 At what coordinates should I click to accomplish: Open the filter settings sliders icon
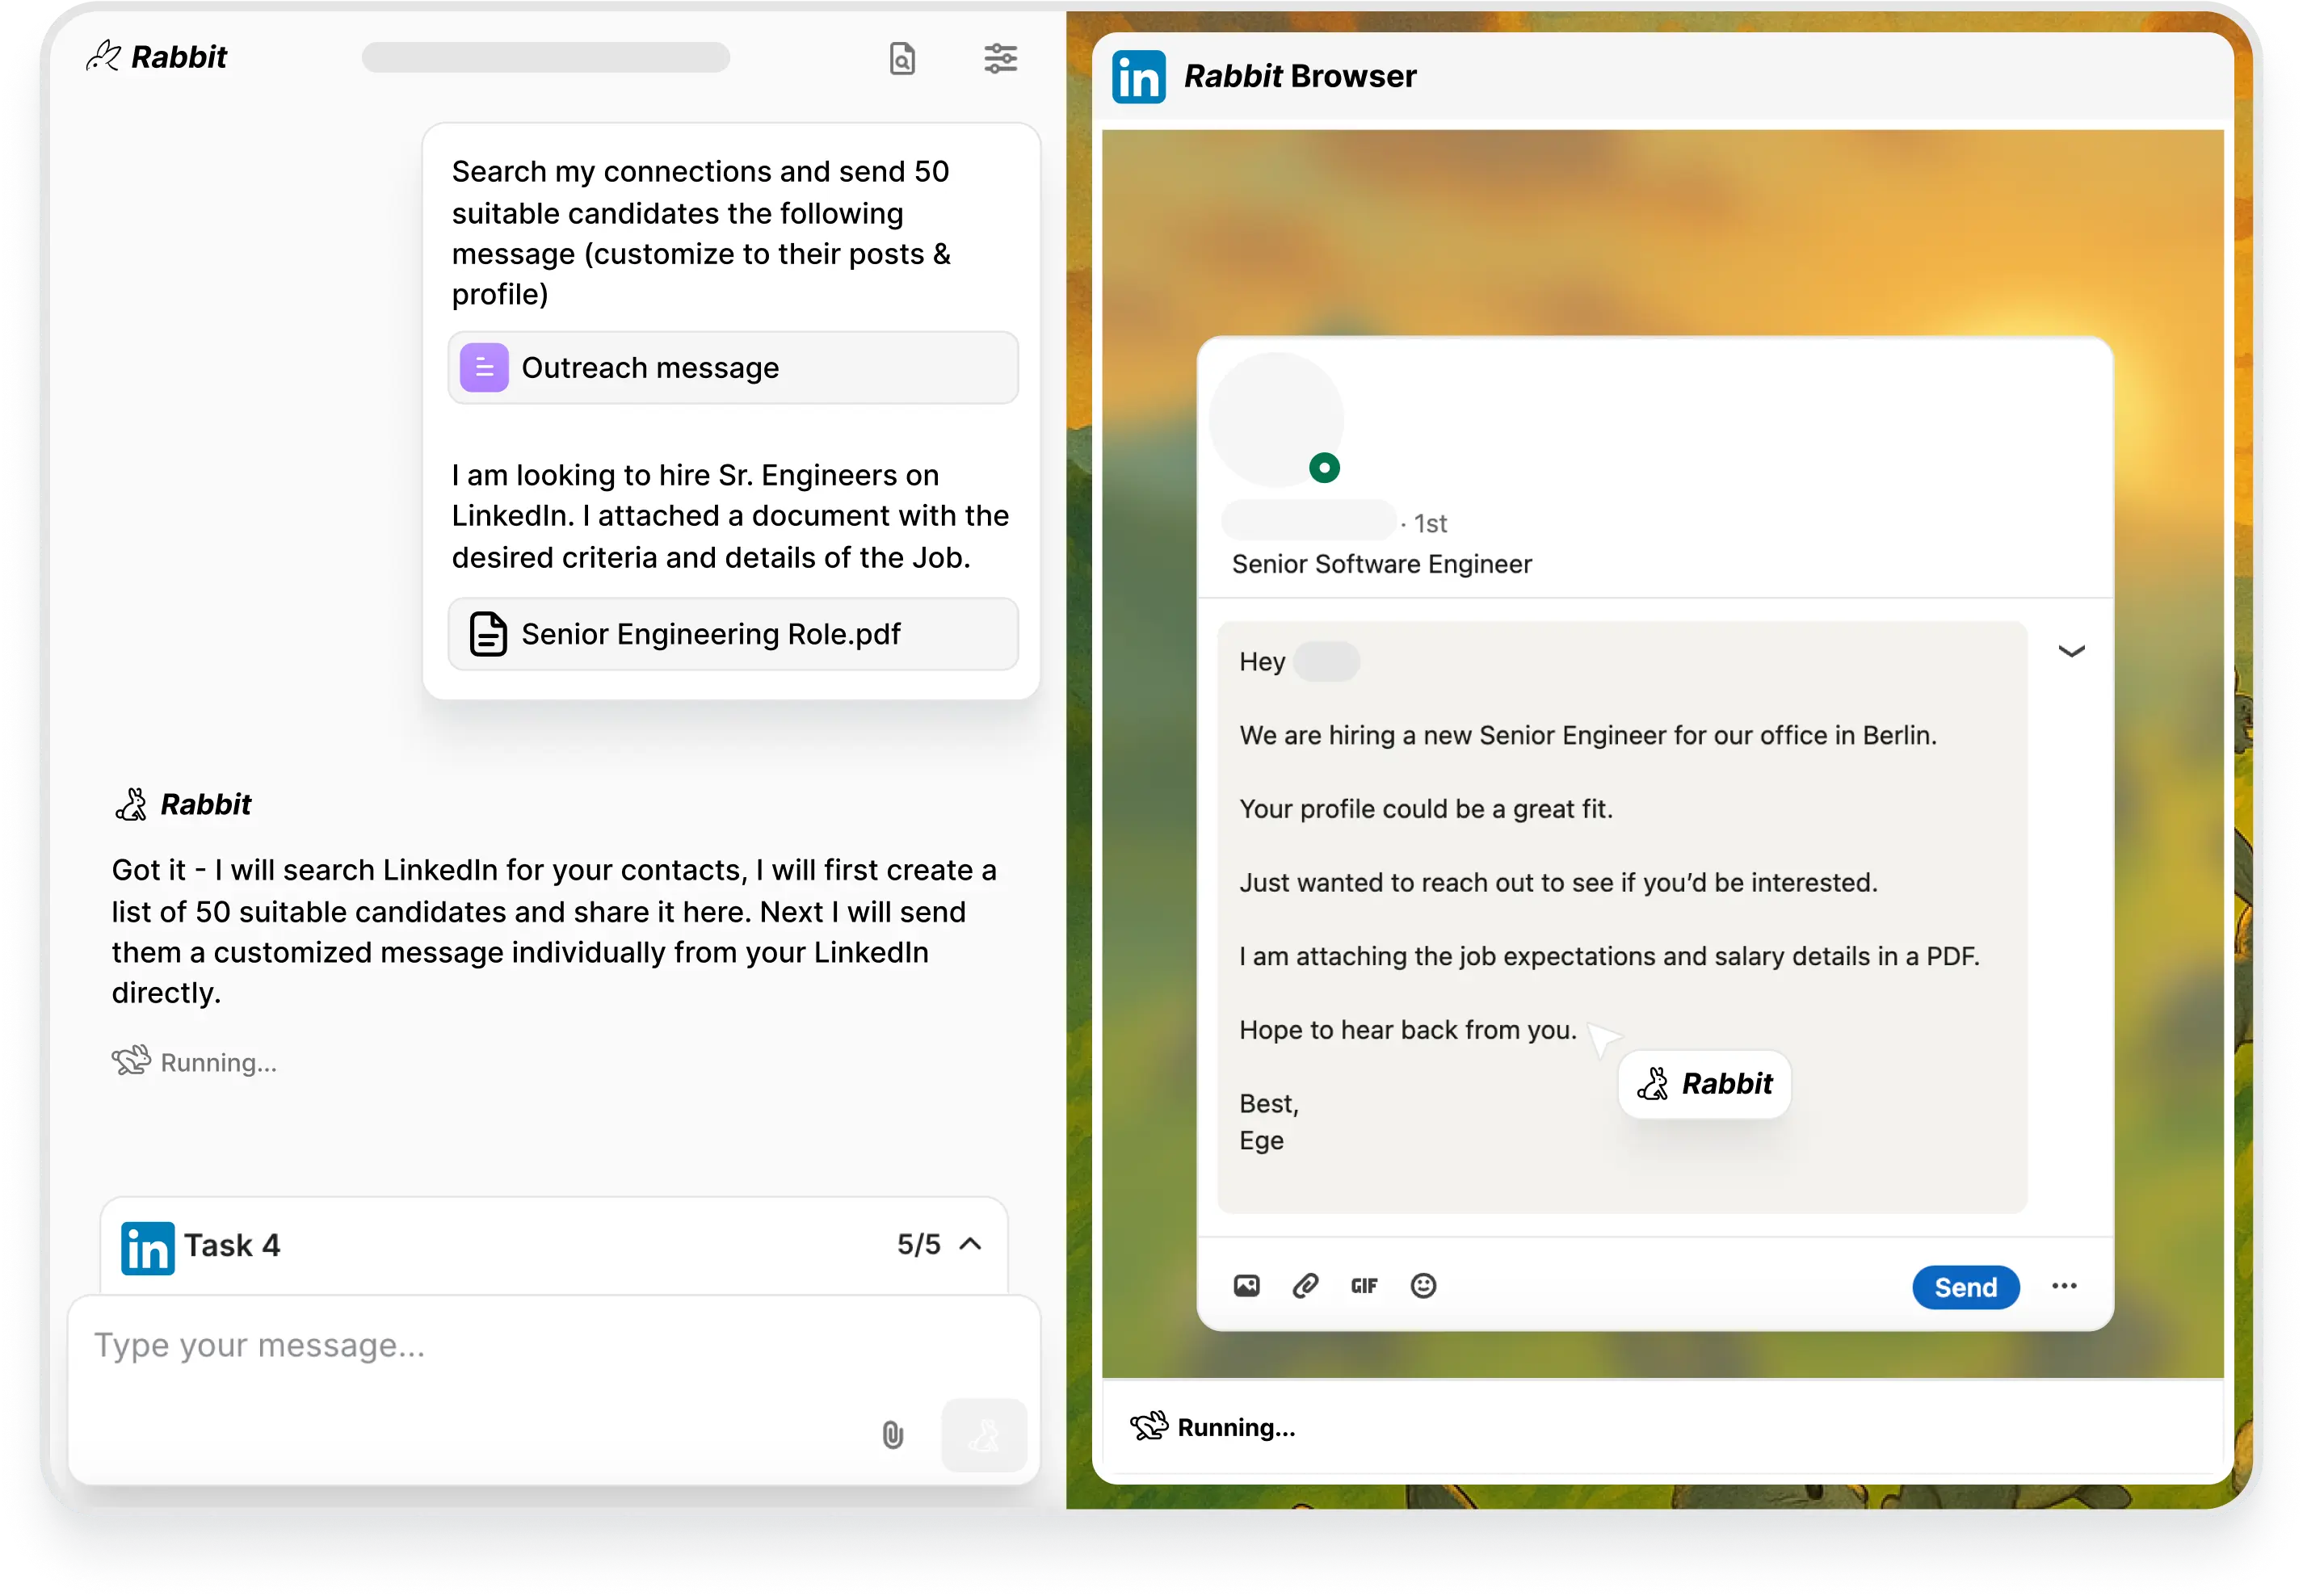point(1000,59)
